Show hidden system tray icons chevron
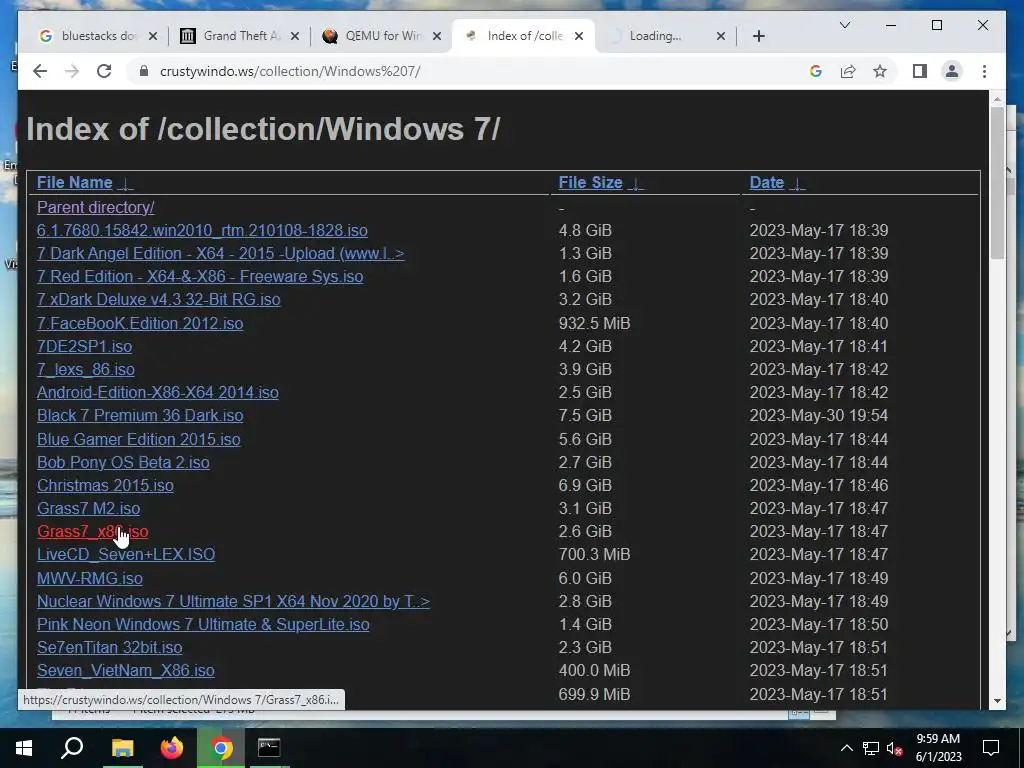This screenshot has width=1024, height=768. [x=846, y=748]
